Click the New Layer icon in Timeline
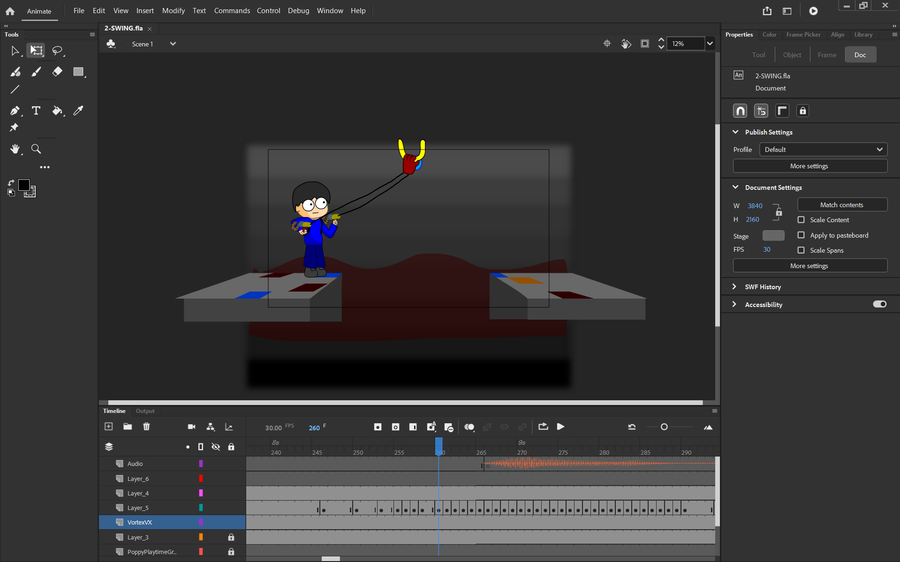 tap(108, 427)
